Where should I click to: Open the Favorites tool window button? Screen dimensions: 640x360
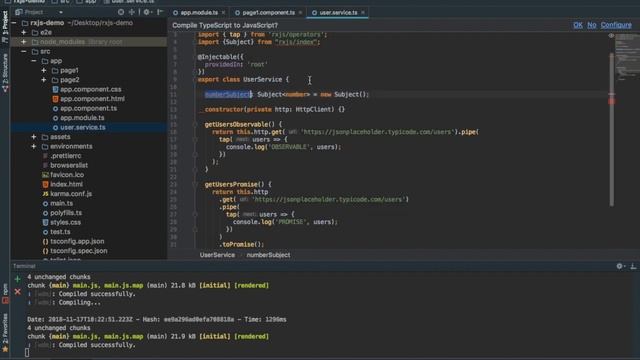(5, 333)
